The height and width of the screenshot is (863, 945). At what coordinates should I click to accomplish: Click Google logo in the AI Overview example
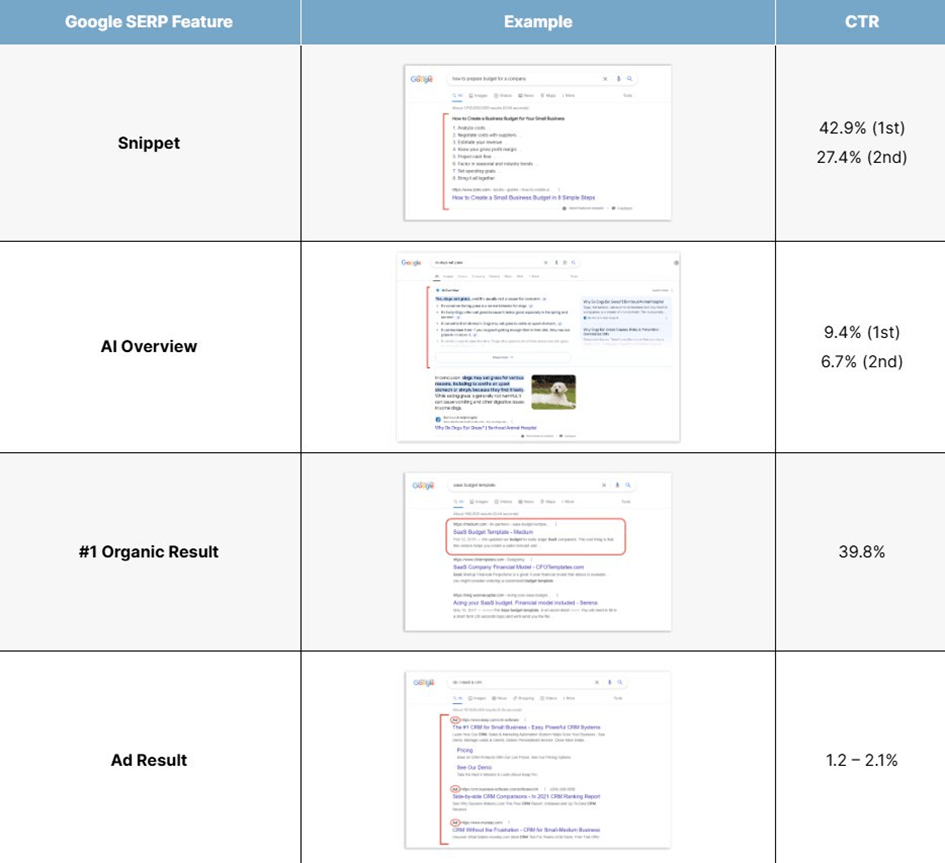click(411, 263)
